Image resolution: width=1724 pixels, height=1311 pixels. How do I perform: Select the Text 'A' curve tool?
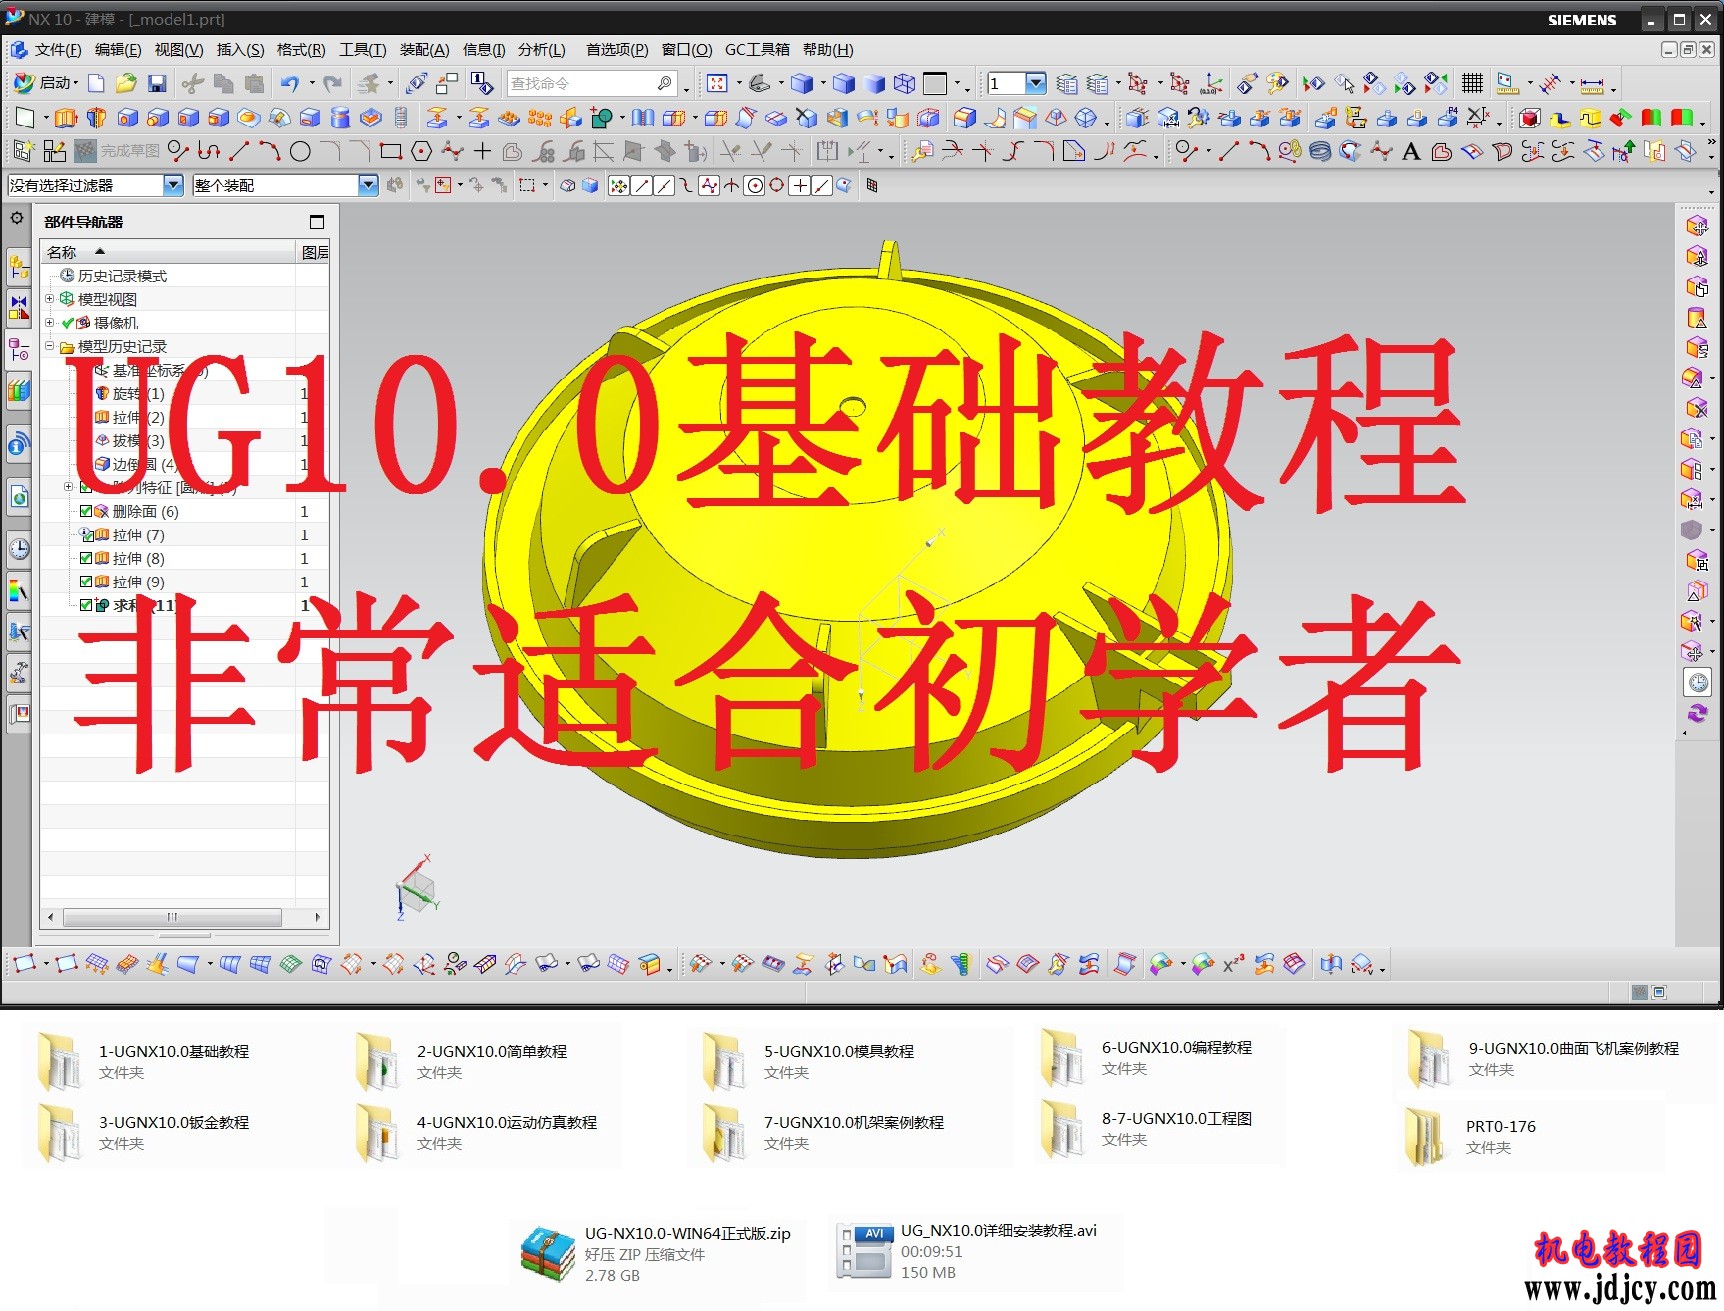(x=1411, y=151)
